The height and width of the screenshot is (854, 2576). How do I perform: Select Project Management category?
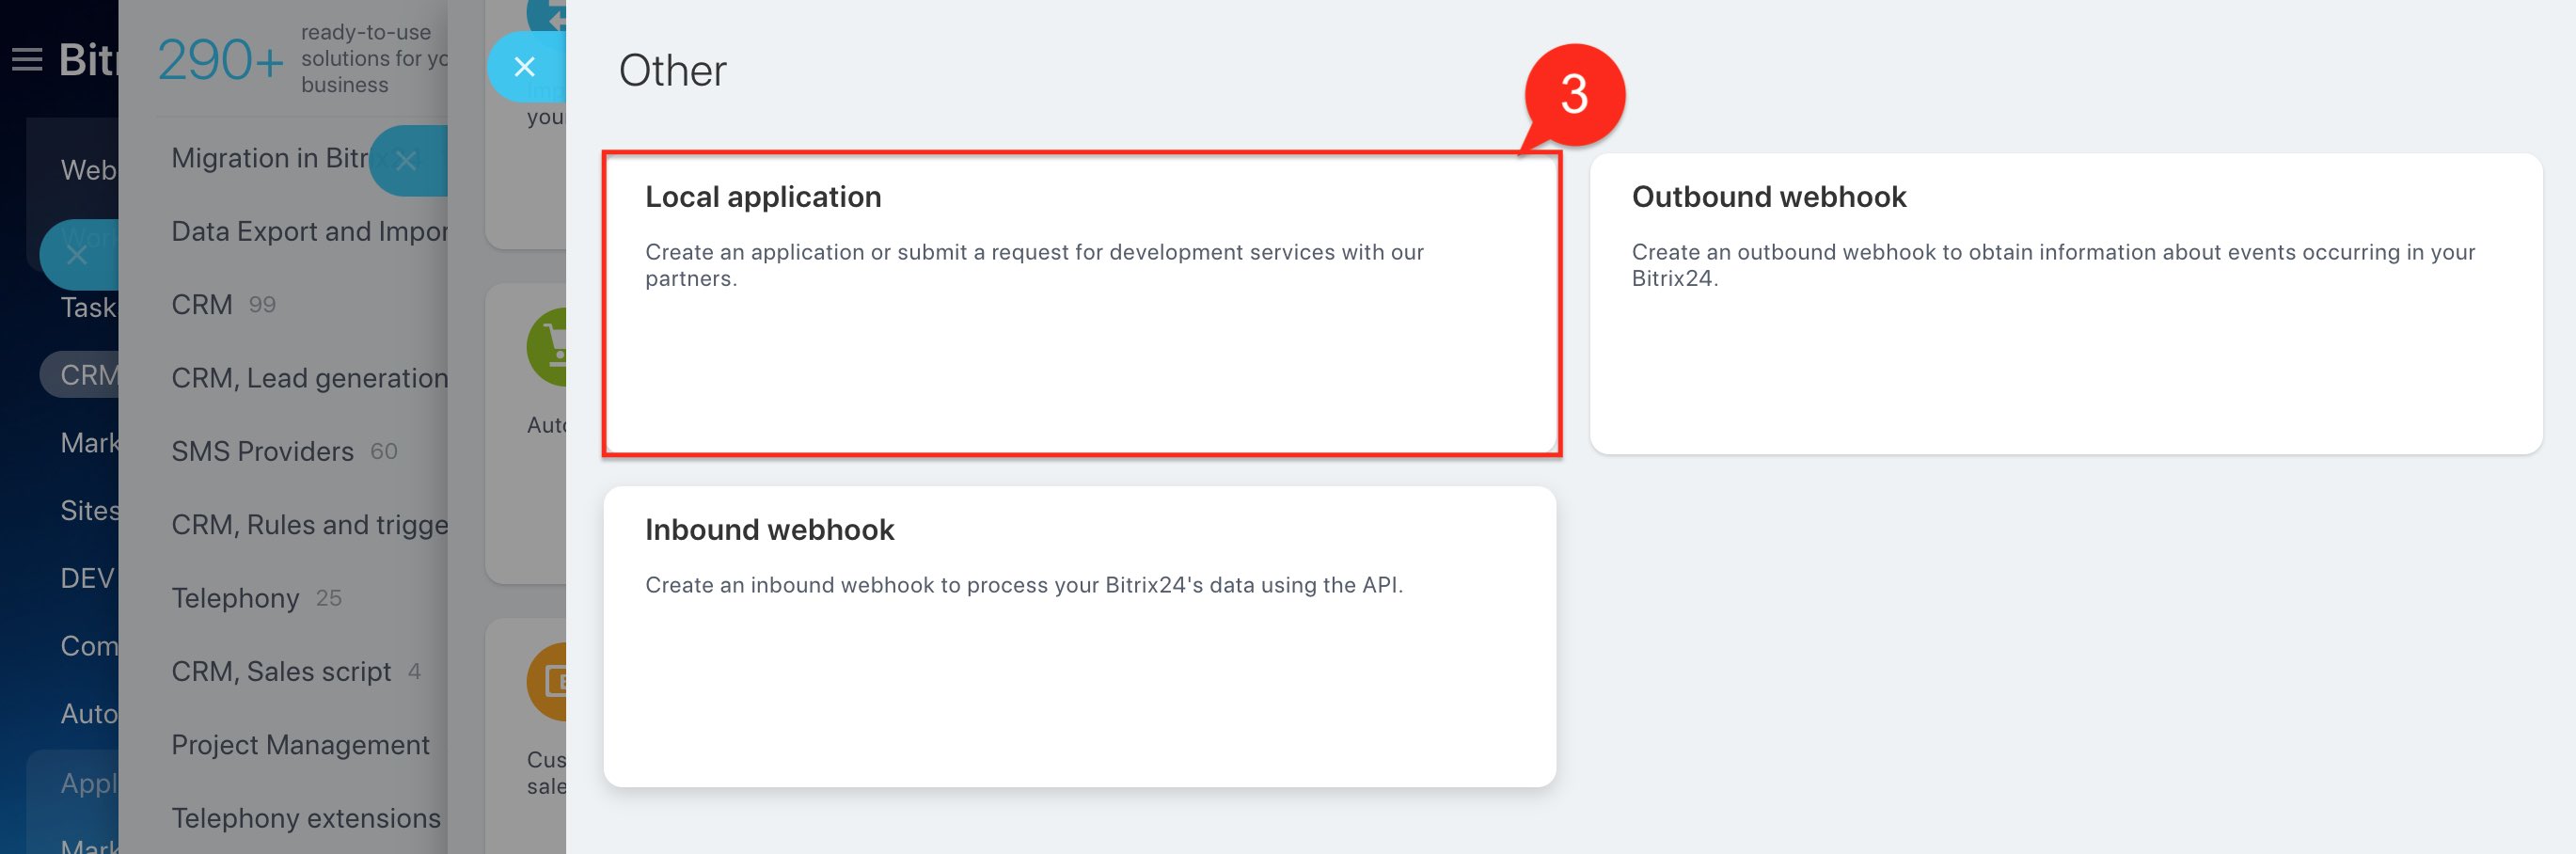click(x=300, y=744)
